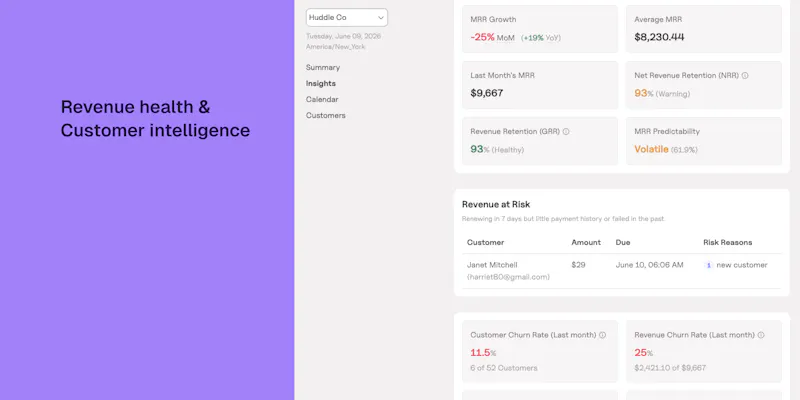Open the Janet Mitchell customer row
The height and width of the screenshot is (400, 800).
[621, 271]
